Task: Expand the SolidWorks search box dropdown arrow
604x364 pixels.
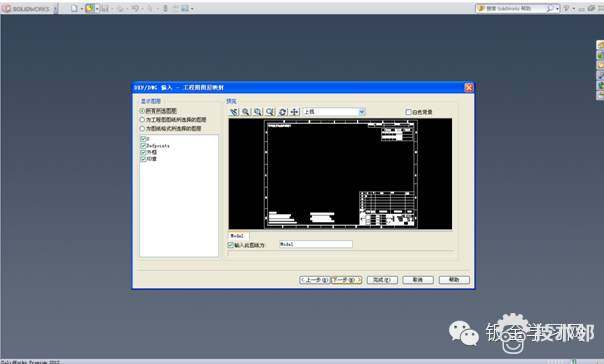Action: click(557, 8)
